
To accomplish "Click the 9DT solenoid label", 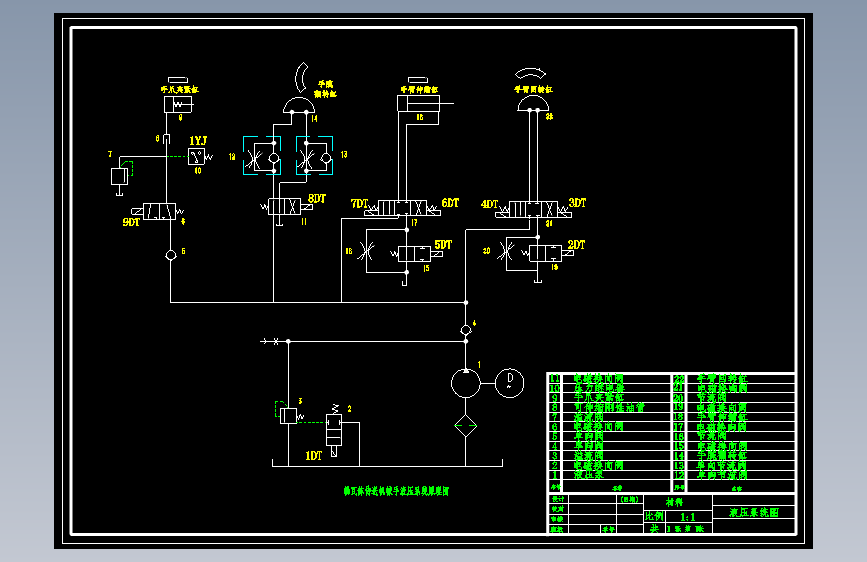I will [131, 222].
